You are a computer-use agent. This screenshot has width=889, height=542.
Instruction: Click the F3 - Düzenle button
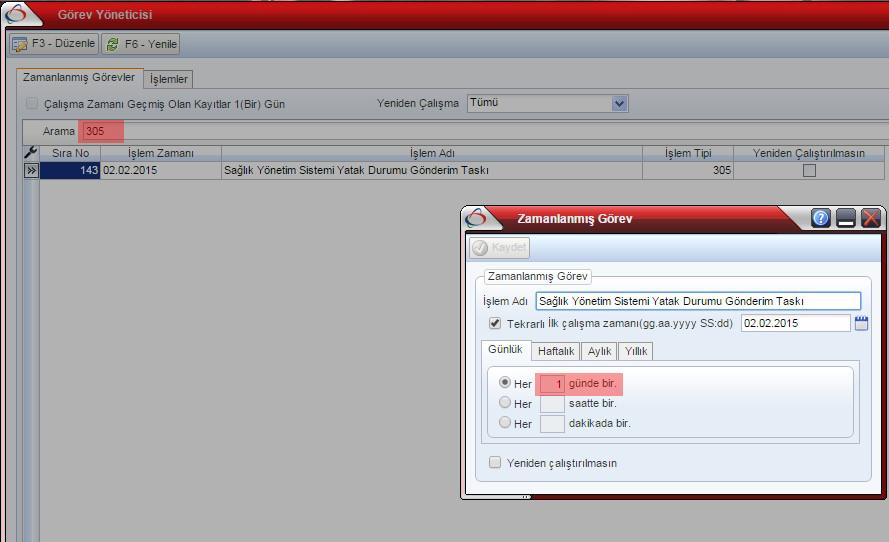point(54,44)
